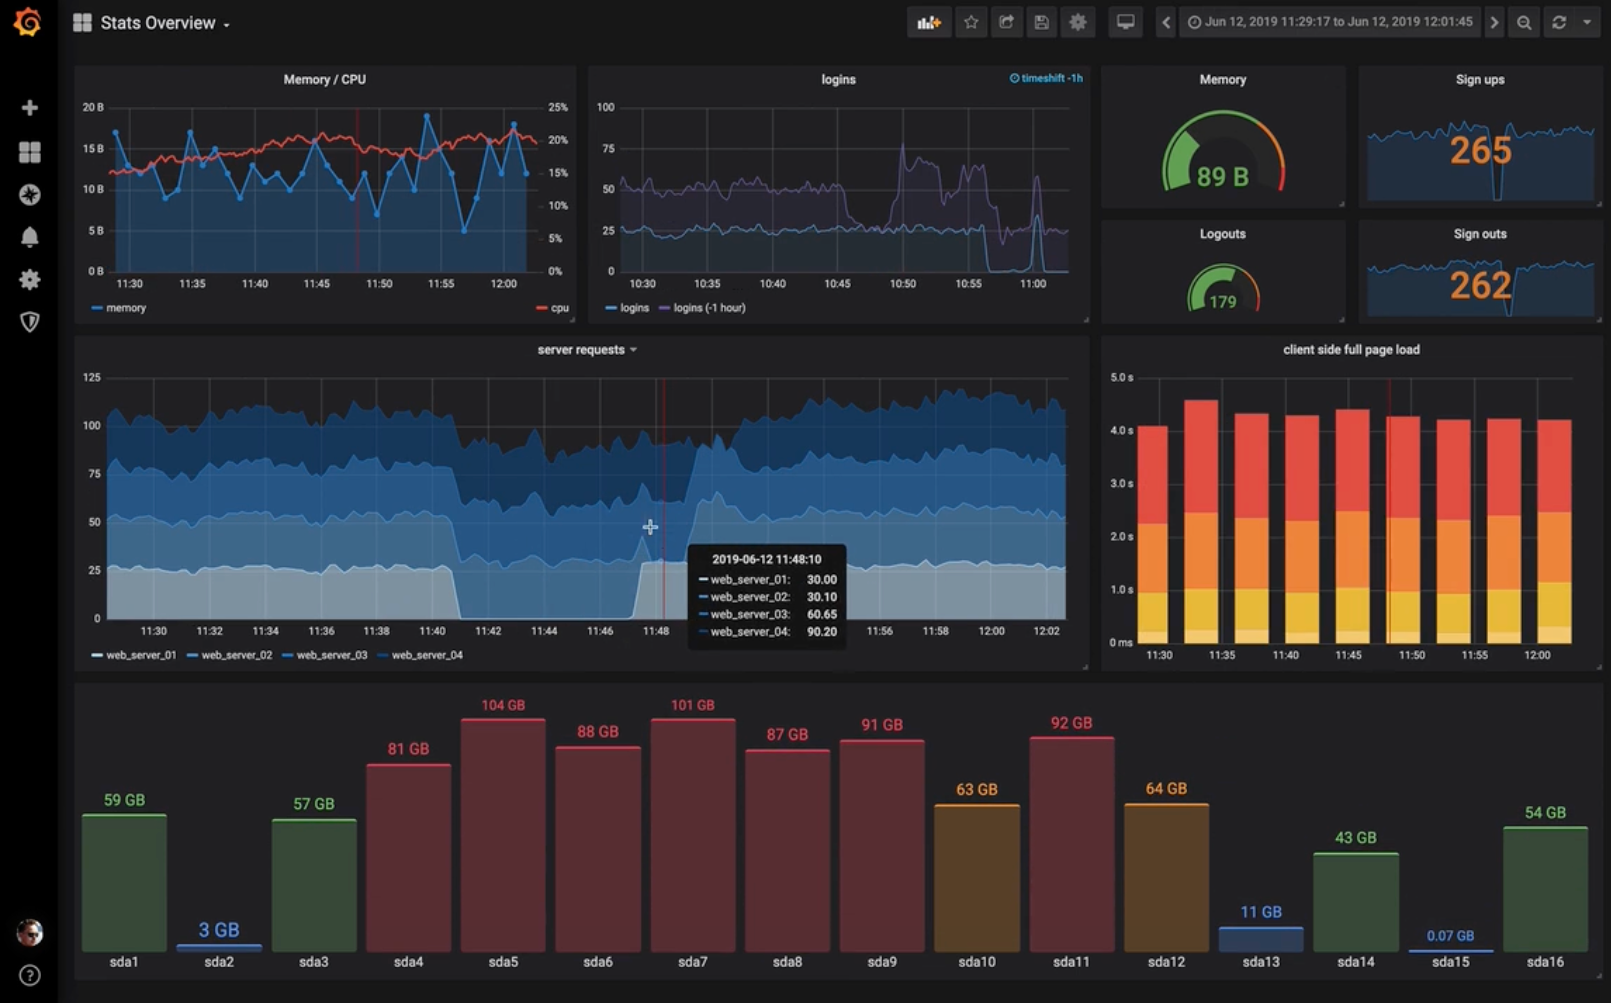
Task: Click the Add panel icon in toolbar
Action: 929,22
